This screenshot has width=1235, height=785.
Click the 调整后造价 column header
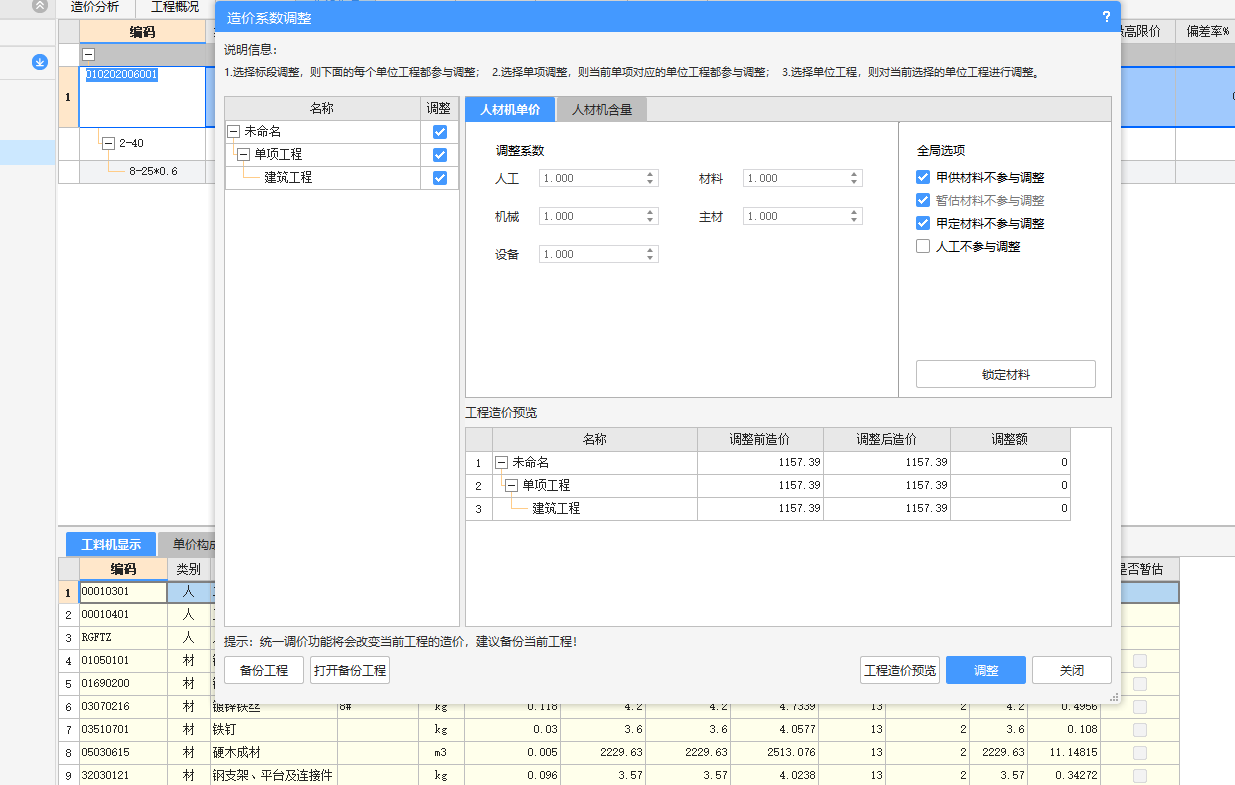887,439
